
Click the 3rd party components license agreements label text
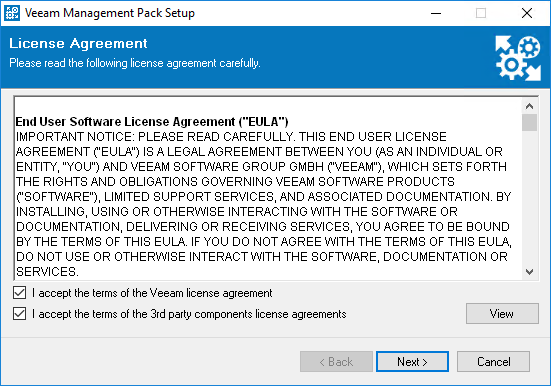point(189,314)
